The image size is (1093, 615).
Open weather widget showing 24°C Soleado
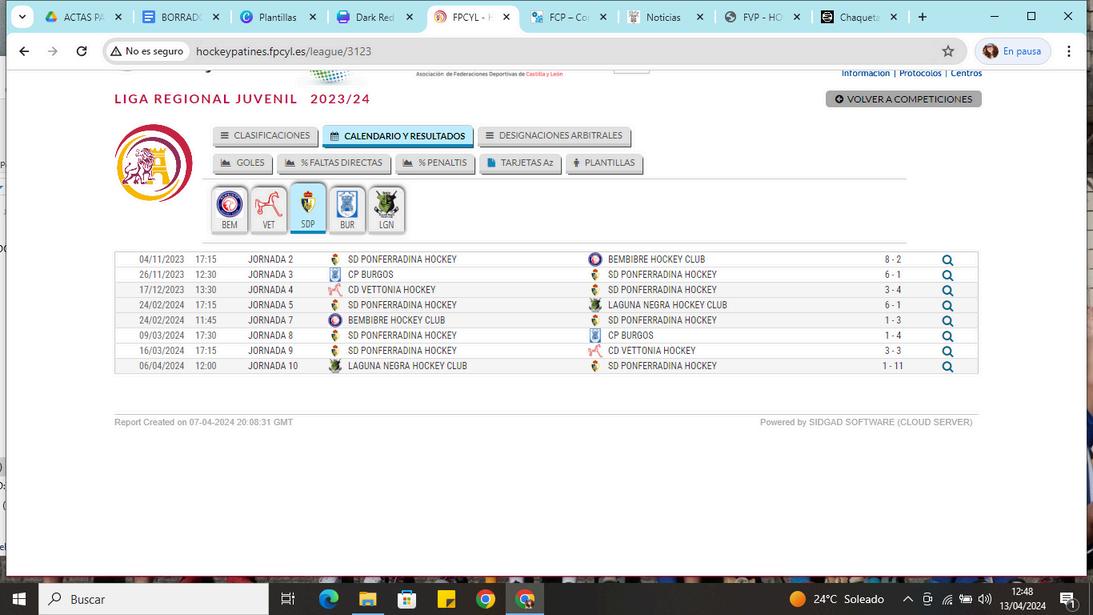tap(836, 599)
